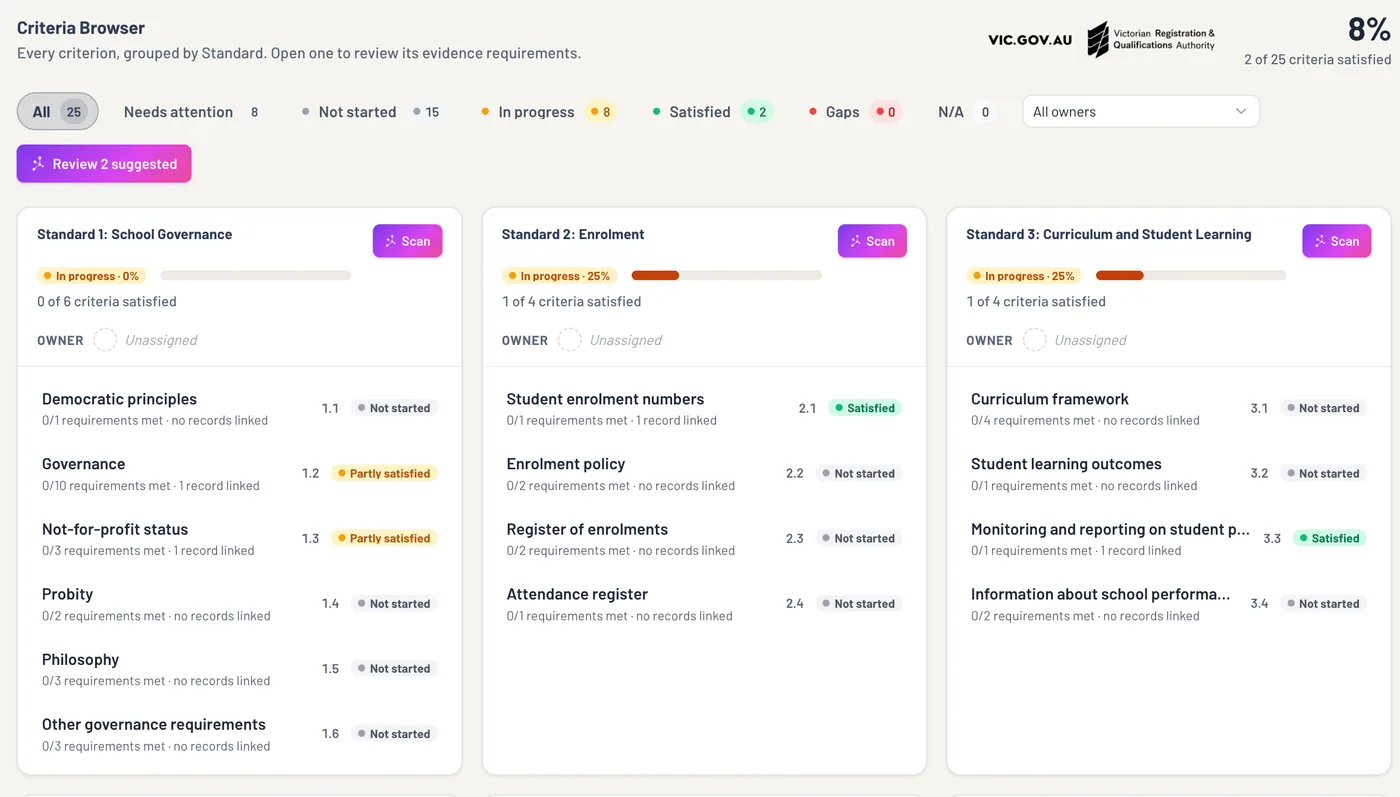Open the Attendance register criterion
Screen dimensions: 1400x797
coord(704,604)
